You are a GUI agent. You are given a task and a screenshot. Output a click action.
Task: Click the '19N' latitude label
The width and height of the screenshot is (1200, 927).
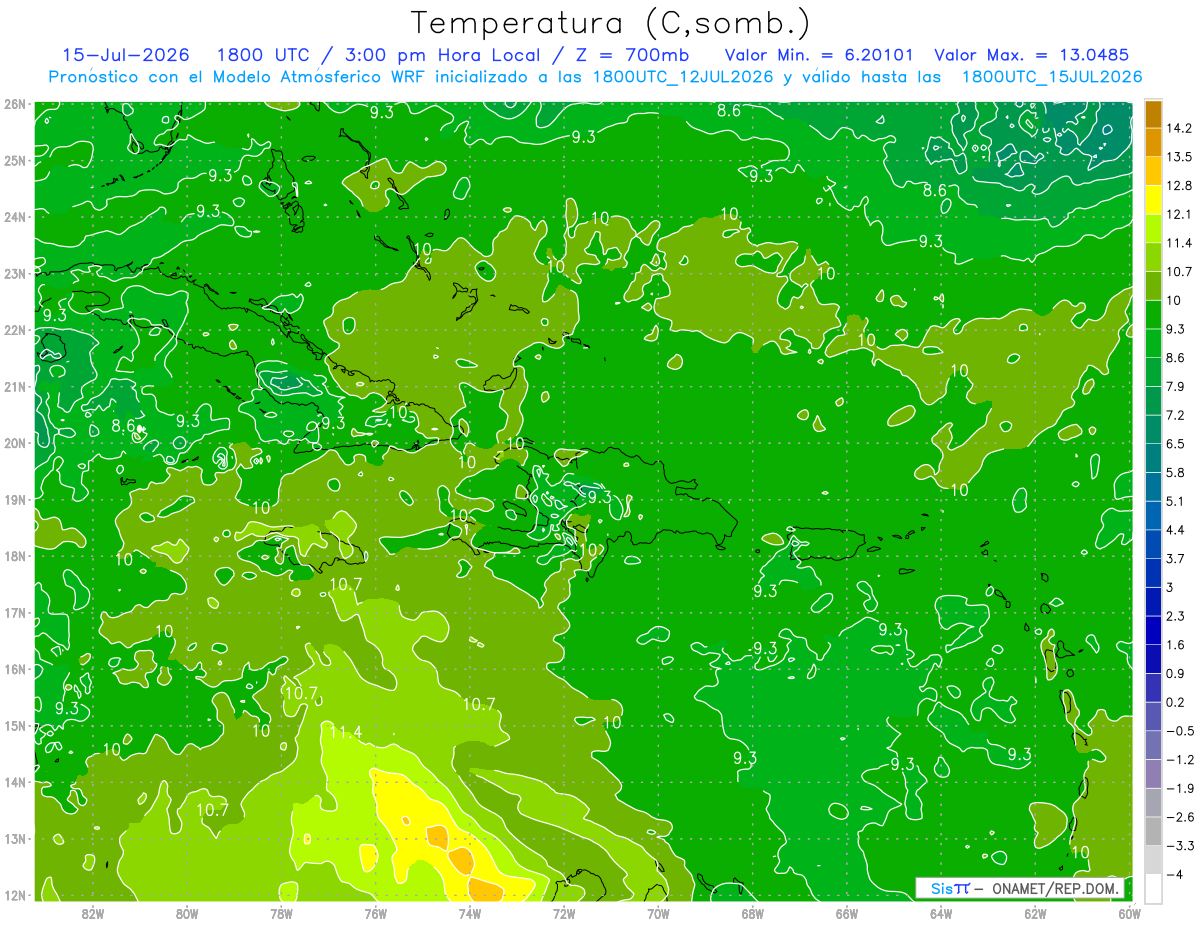[14, 499]
